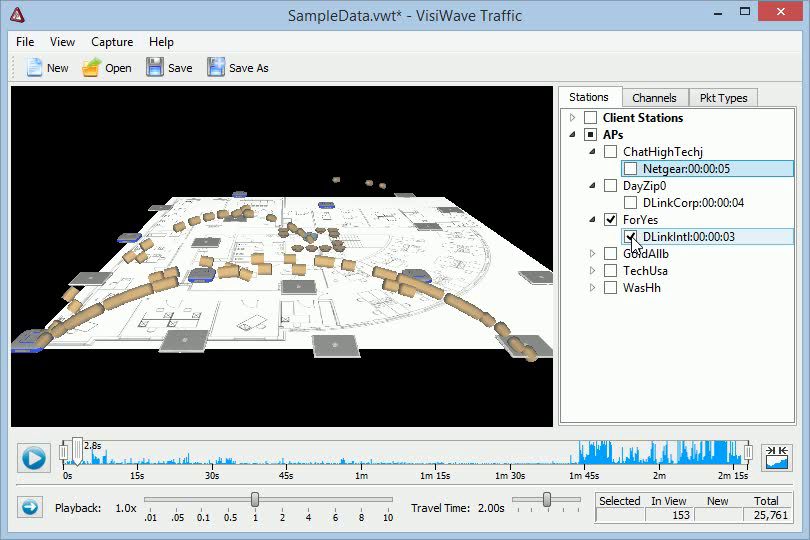The width and height of the screenshot is (810, 540).
Task: Open the Capture menu
Action: click(x=112, y=42)
